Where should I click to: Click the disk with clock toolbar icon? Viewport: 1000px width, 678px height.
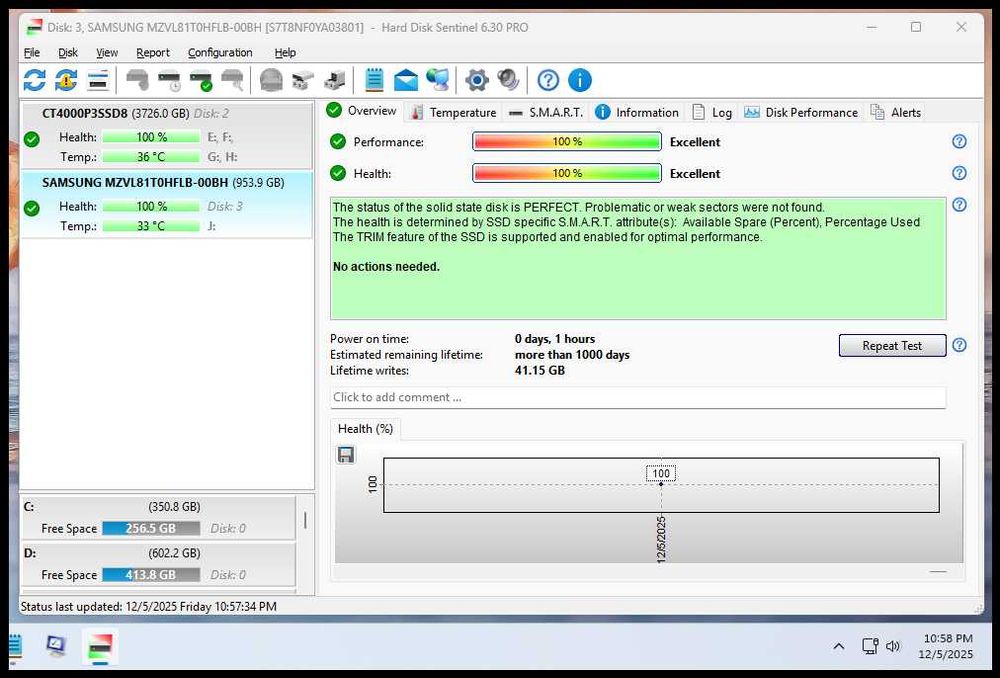point(169,80)
